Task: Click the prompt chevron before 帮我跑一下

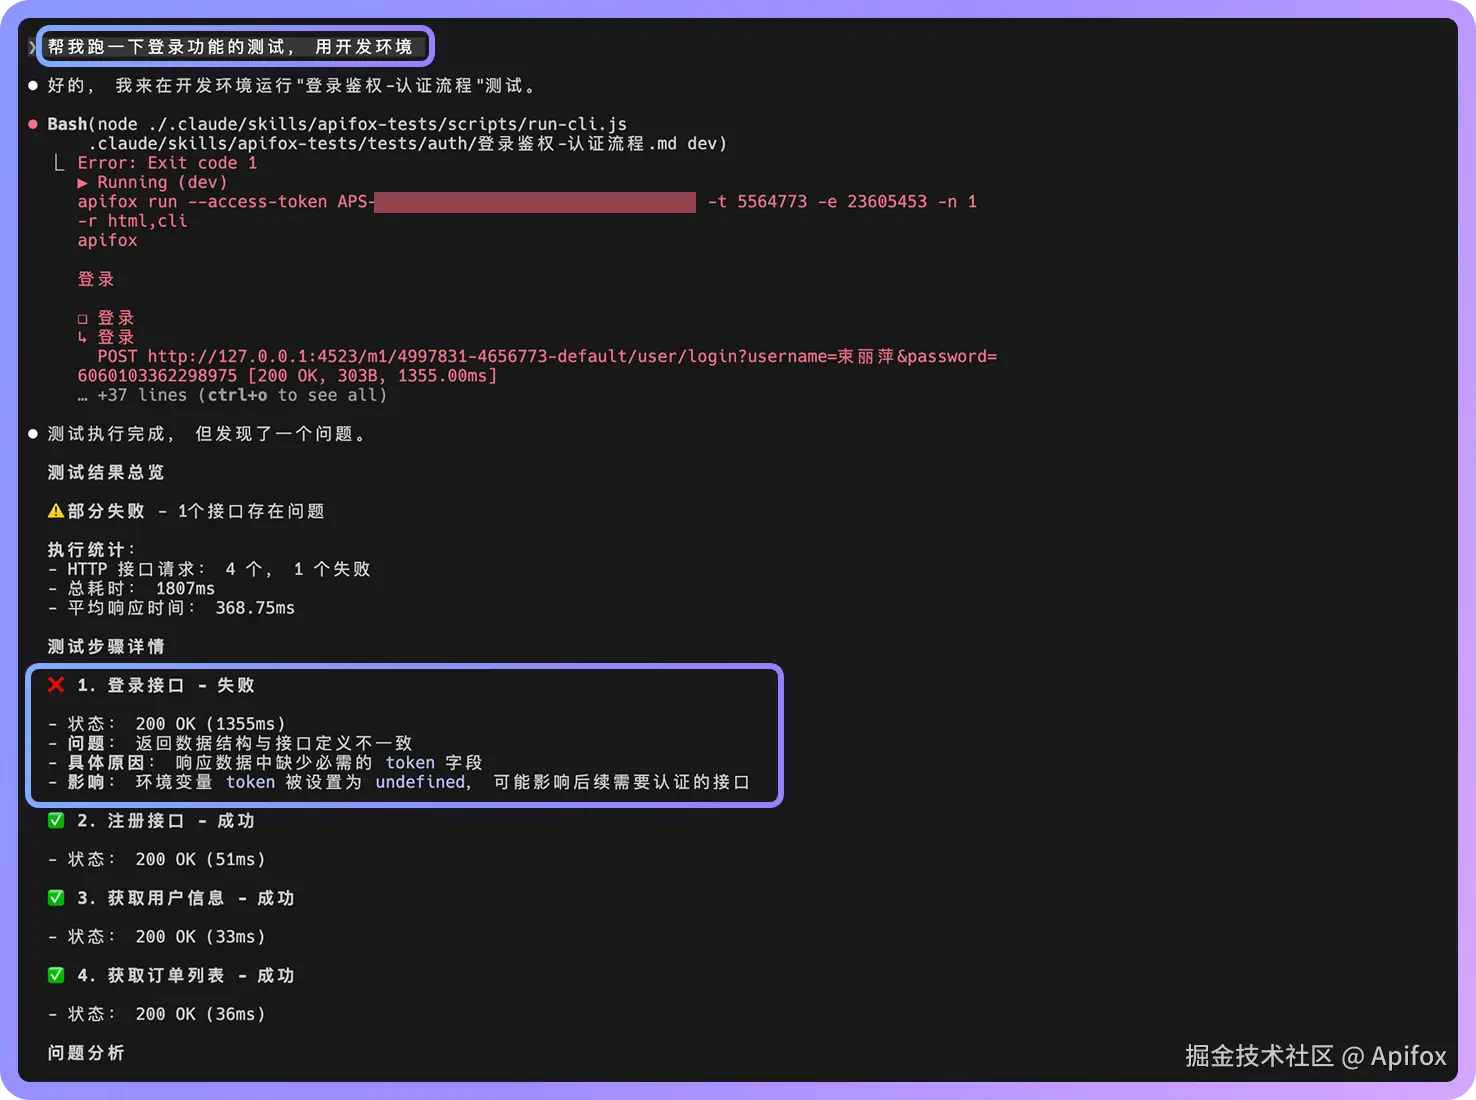Action: click(x=32, y=47)
